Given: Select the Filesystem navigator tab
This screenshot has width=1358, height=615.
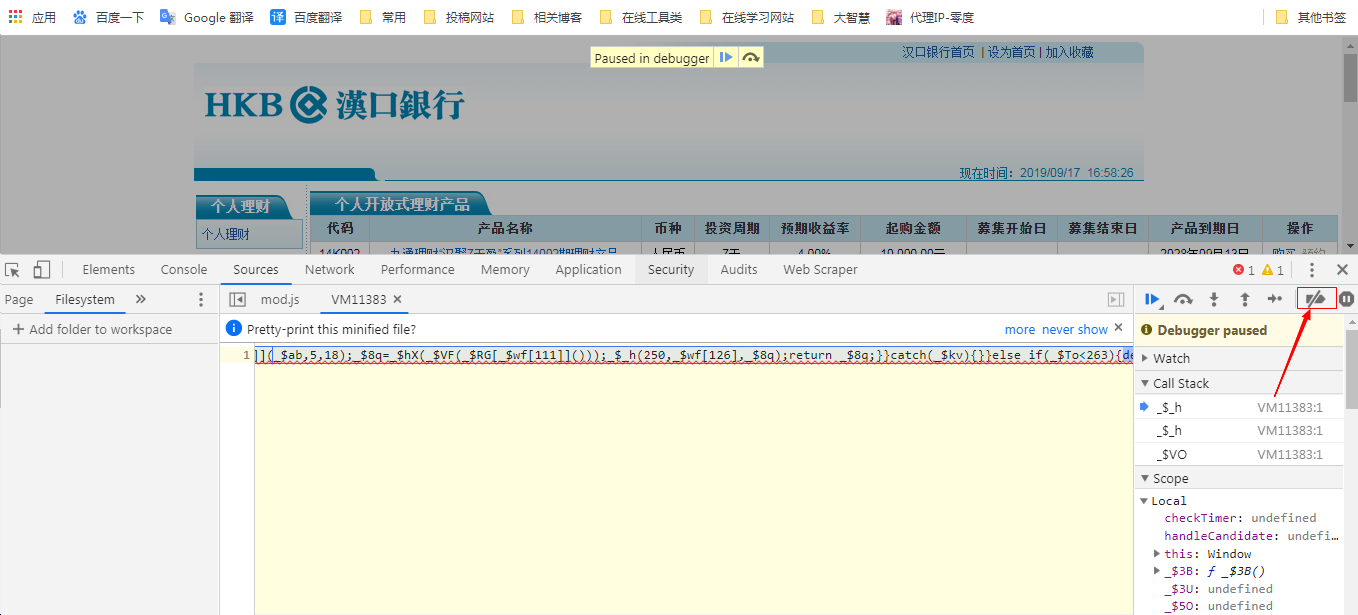Looking at the screenshot, I should point(85,299).
